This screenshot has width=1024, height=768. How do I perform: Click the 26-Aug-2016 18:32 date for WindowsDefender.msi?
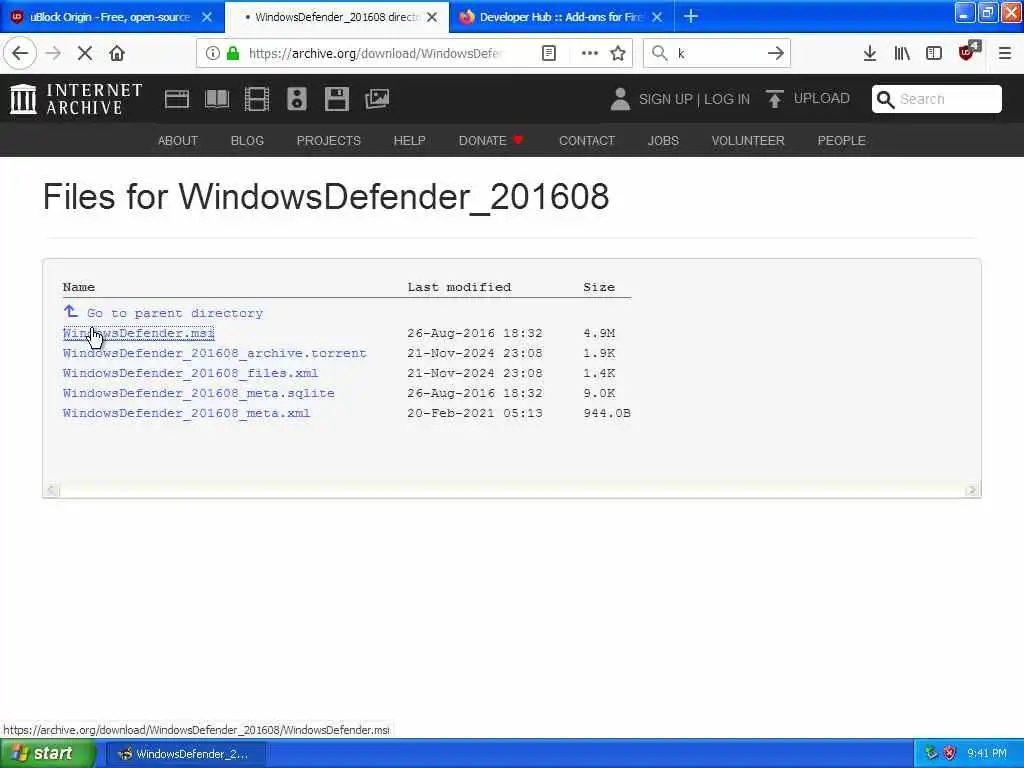click(475, 334)
